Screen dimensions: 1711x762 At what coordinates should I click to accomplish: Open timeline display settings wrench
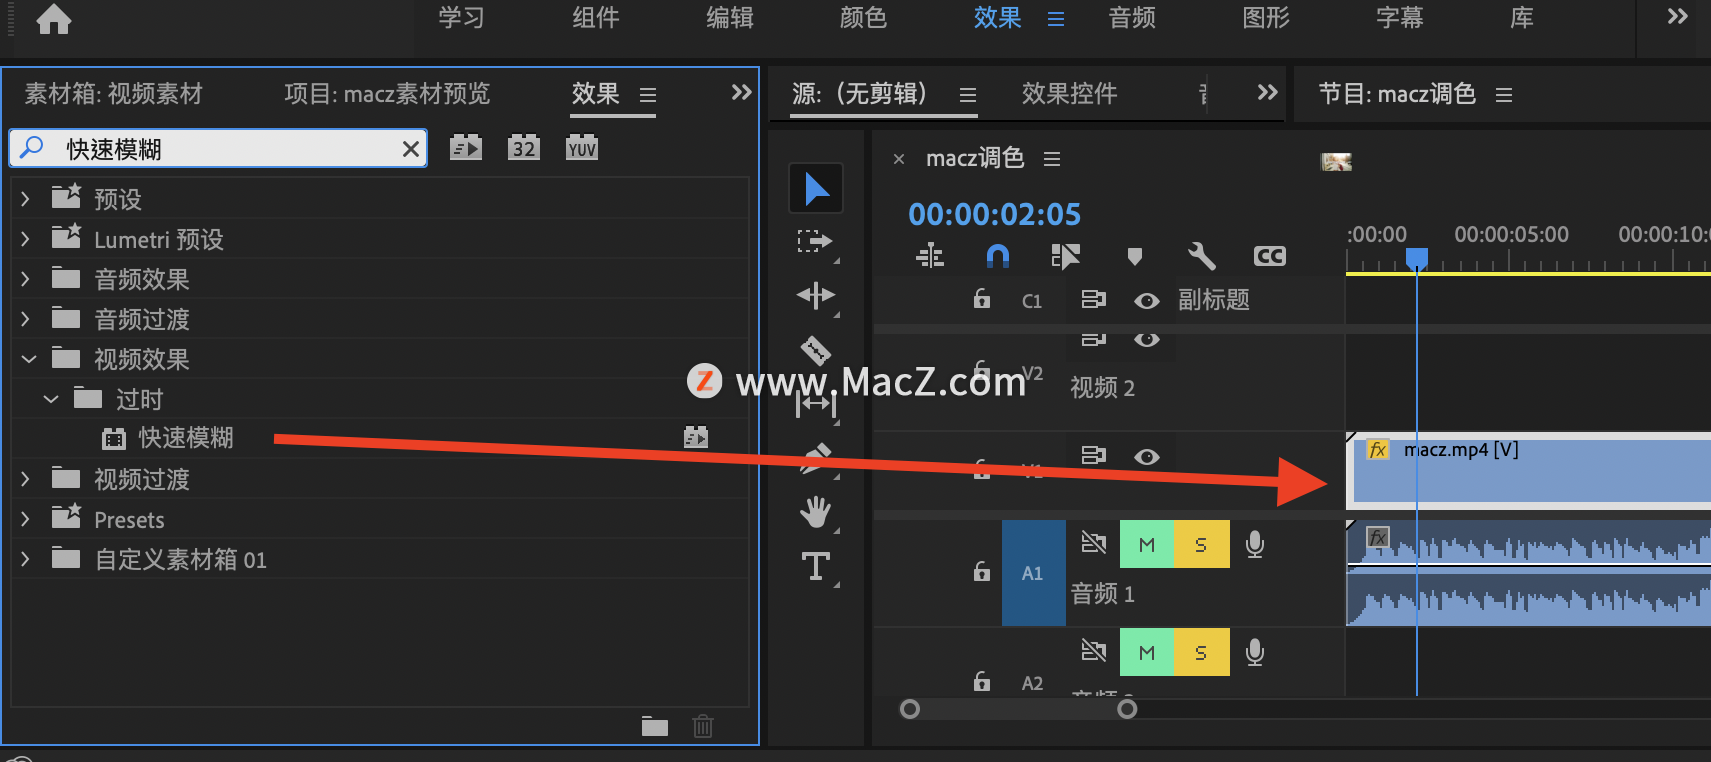click(x=1202, y=256)
